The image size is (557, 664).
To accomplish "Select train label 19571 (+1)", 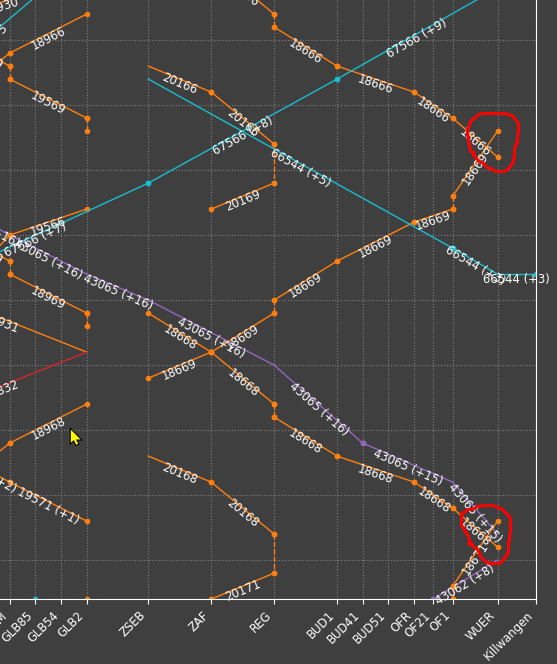I will tap(49, 506).
